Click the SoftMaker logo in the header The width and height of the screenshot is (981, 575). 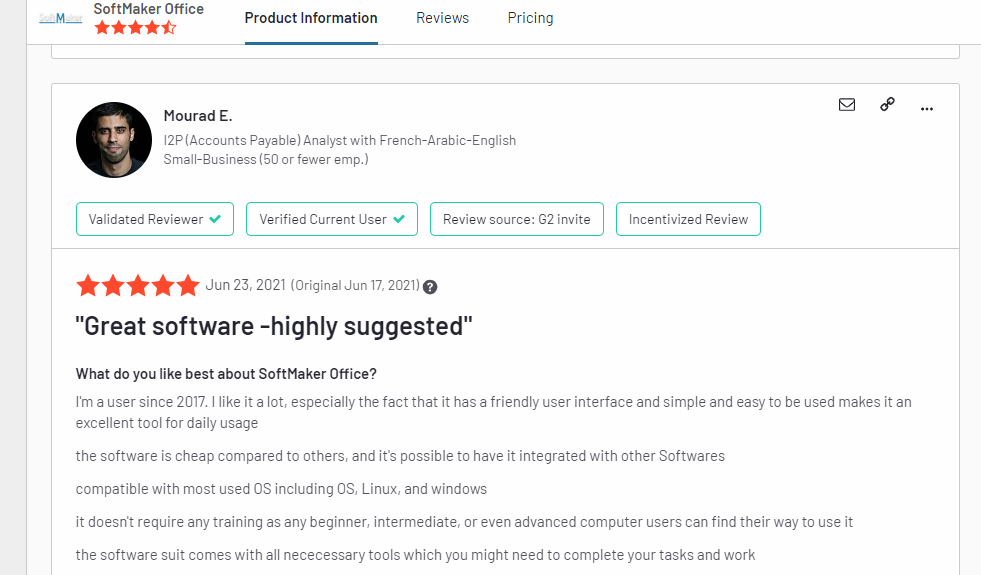[x=60, y=19]
